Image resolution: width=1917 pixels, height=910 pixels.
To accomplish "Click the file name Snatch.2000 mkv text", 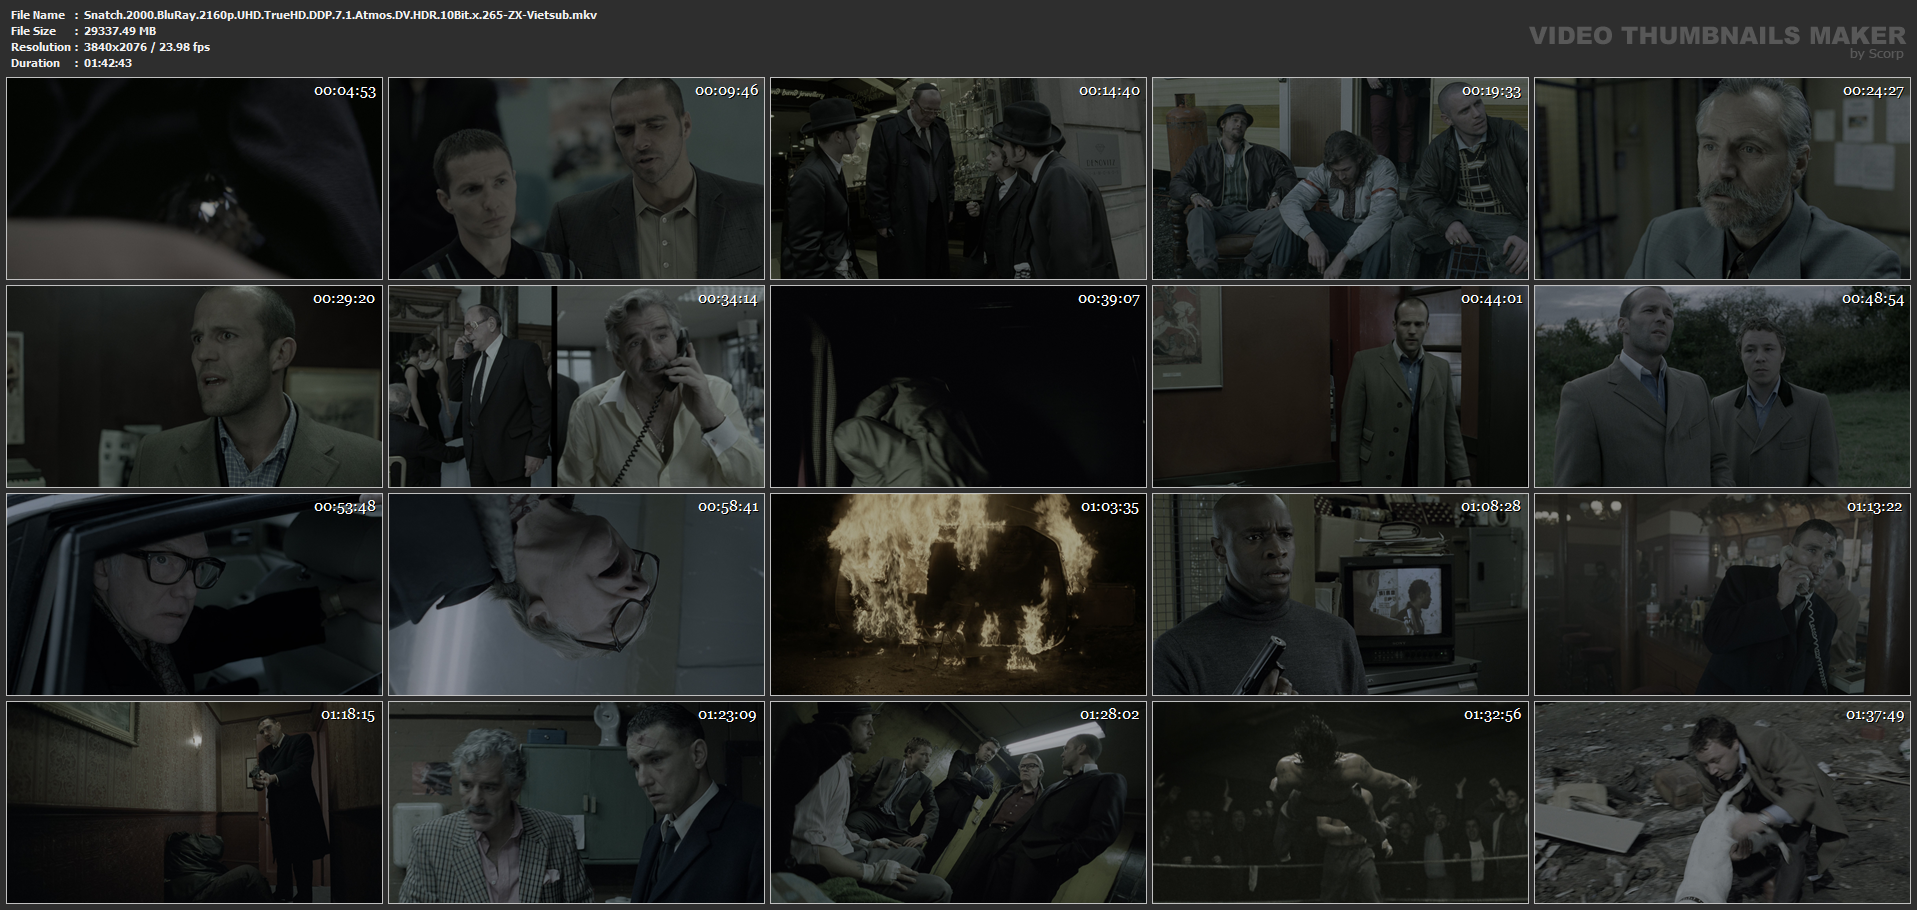I will [340, 15].
